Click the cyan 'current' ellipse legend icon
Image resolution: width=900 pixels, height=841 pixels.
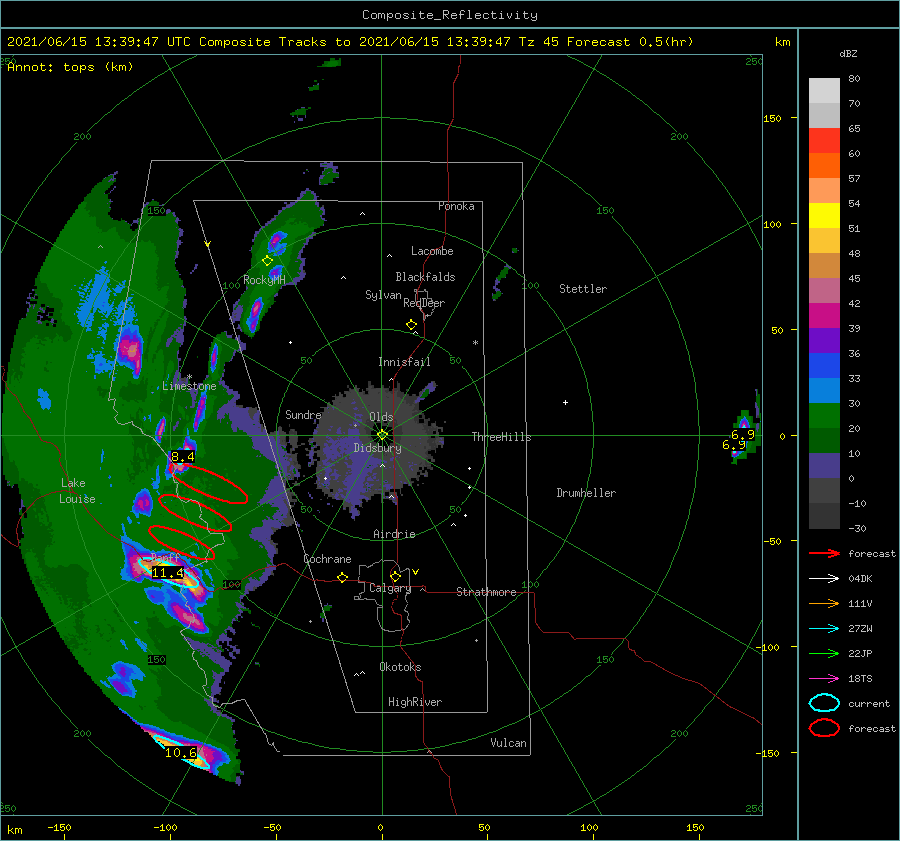click(824, 703)
